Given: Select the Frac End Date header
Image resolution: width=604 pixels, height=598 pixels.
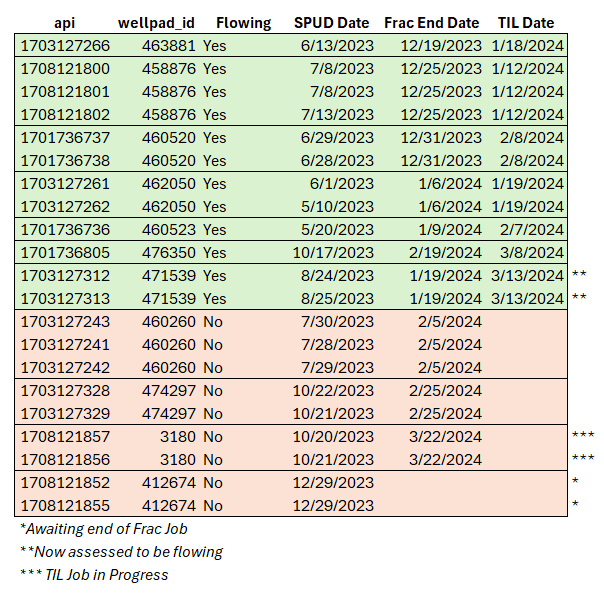Looking at the screenshot, I should (x=432, y=23).
